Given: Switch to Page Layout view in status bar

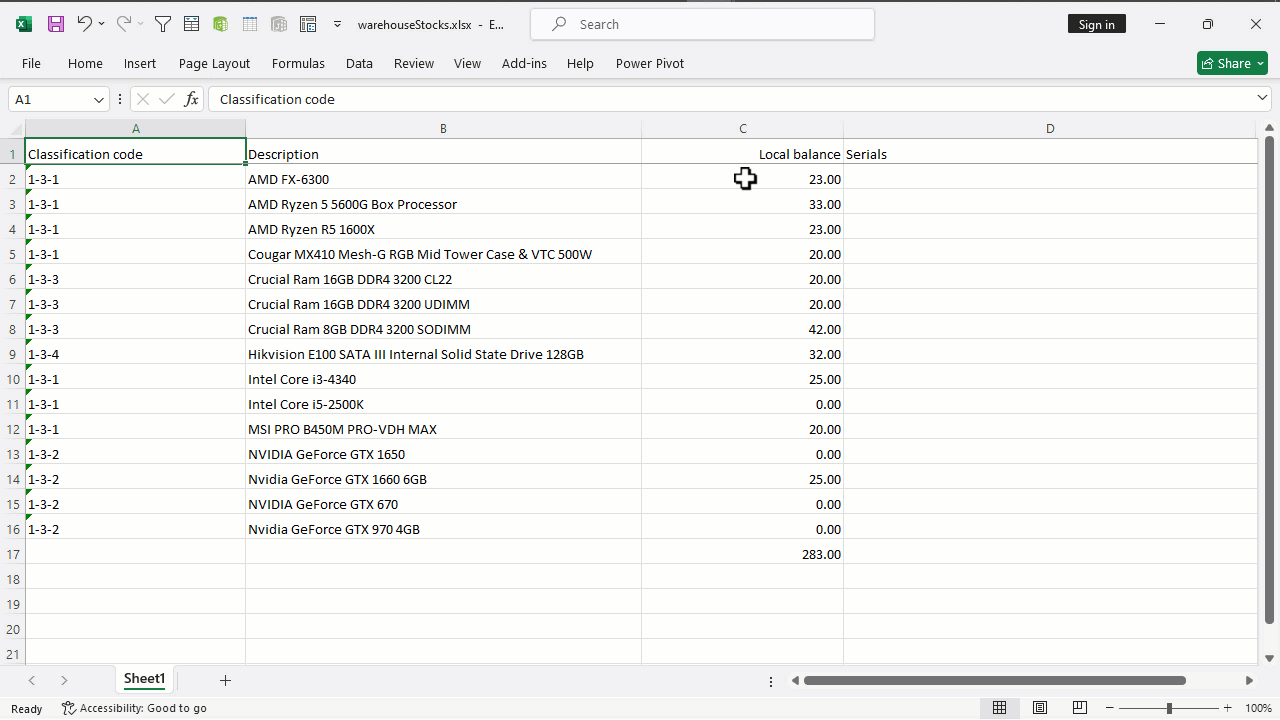Looking at the screenshot, I should [1040, 708].
